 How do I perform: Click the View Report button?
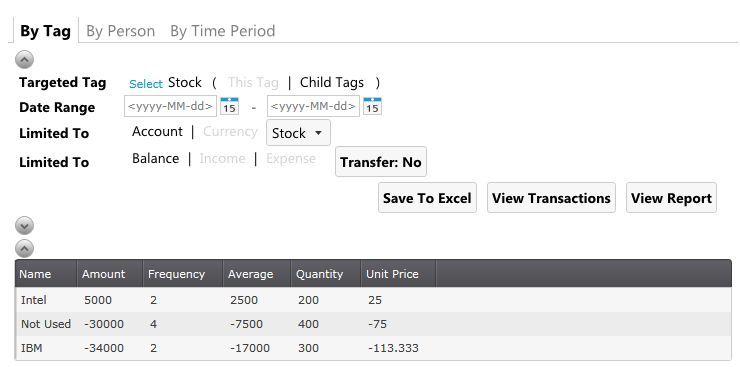click(671, 198)
